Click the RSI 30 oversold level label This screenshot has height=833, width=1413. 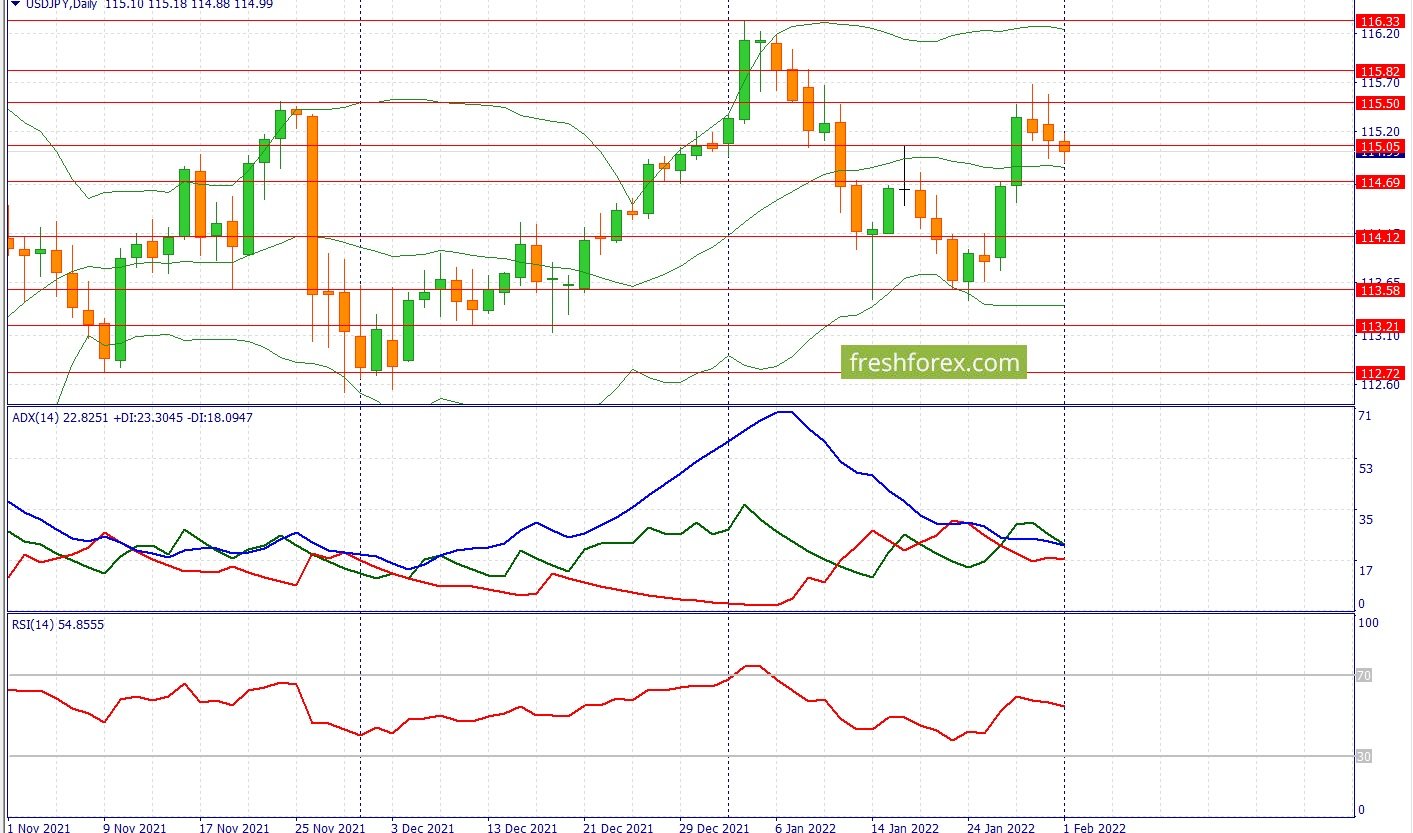(x=1363, y=757)
